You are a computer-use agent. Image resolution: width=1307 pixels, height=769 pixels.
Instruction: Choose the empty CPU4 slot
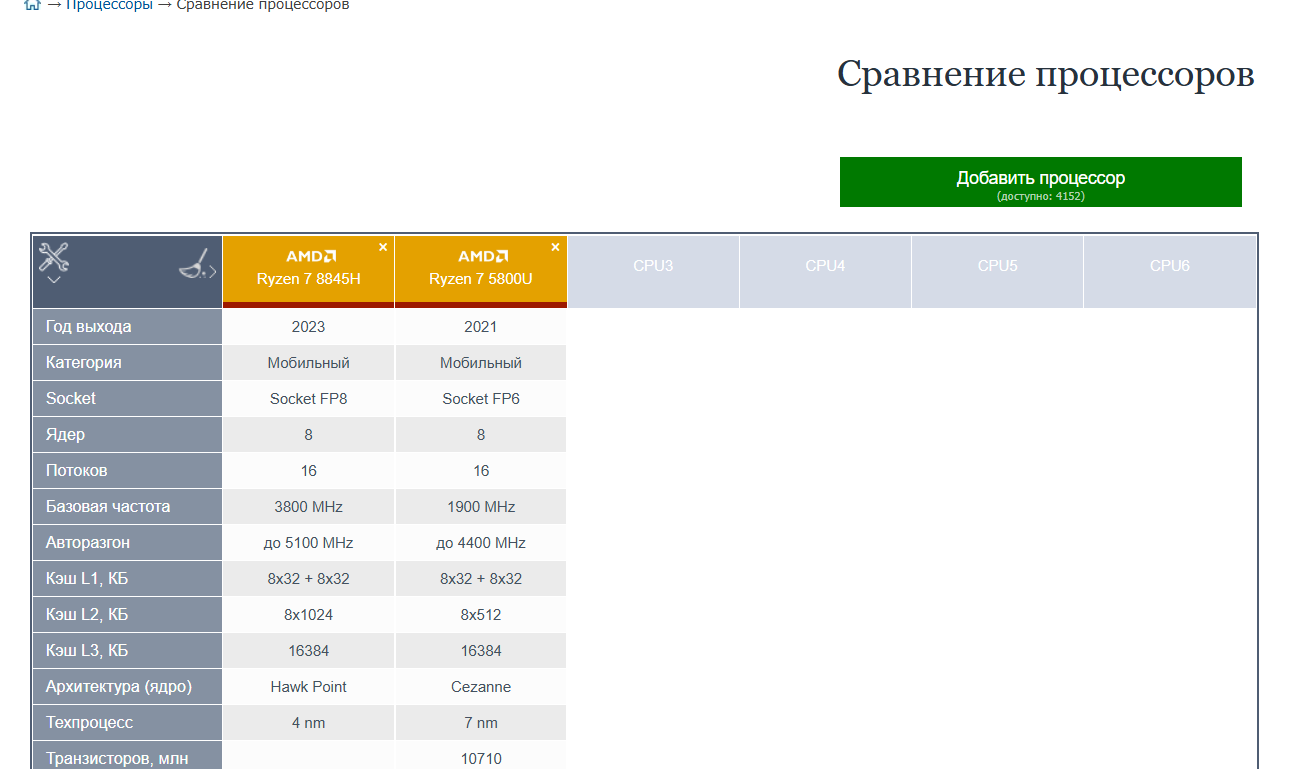(825, 272)
